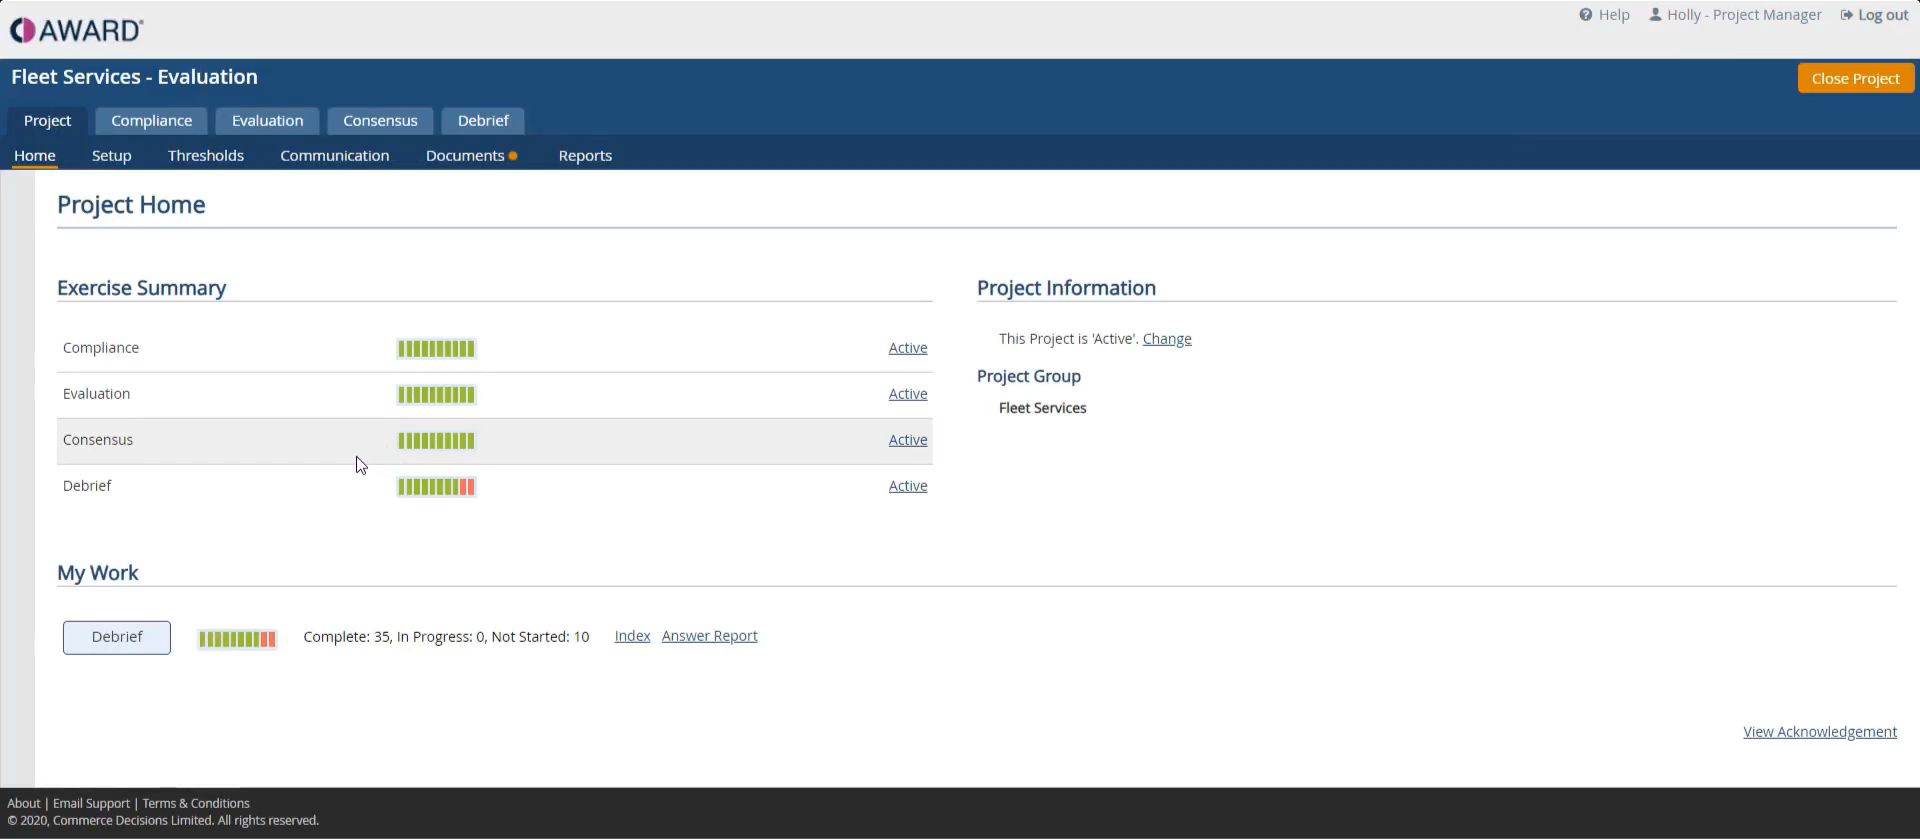The height and width of the screenshot is (839, 1920).
Task: Click the Help question mark icon
Action: tap(1585, 15)
